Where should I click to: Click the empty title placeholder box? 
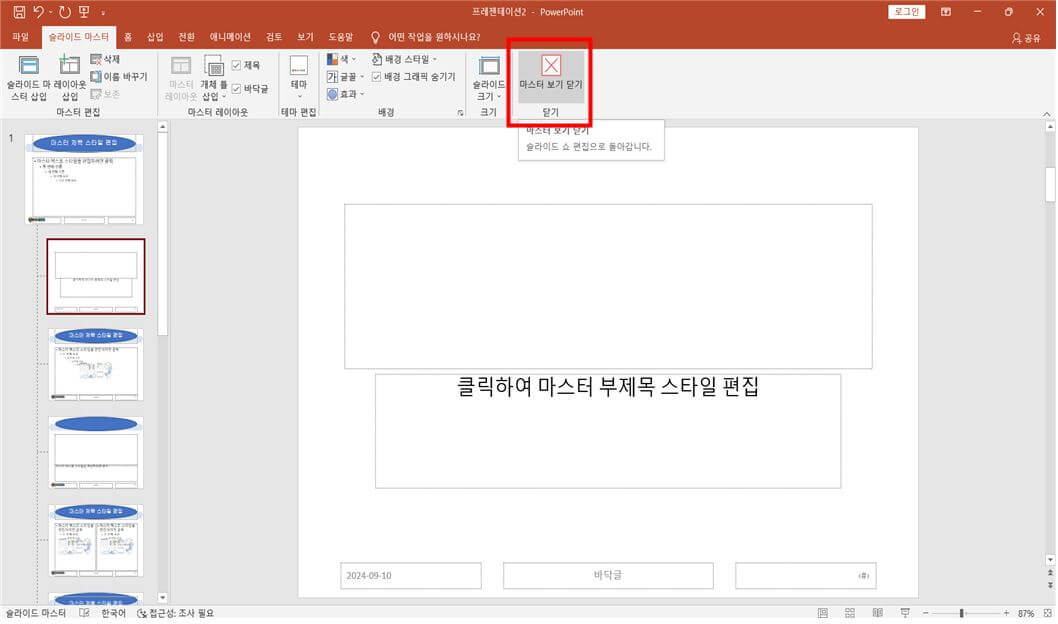point(608,286)
